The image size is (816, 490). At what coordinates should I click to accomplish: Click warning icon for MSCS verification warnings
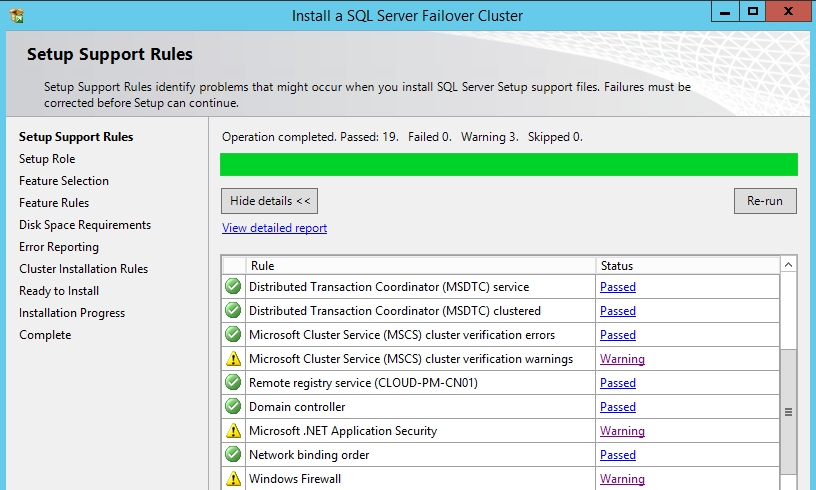(233, 358)
